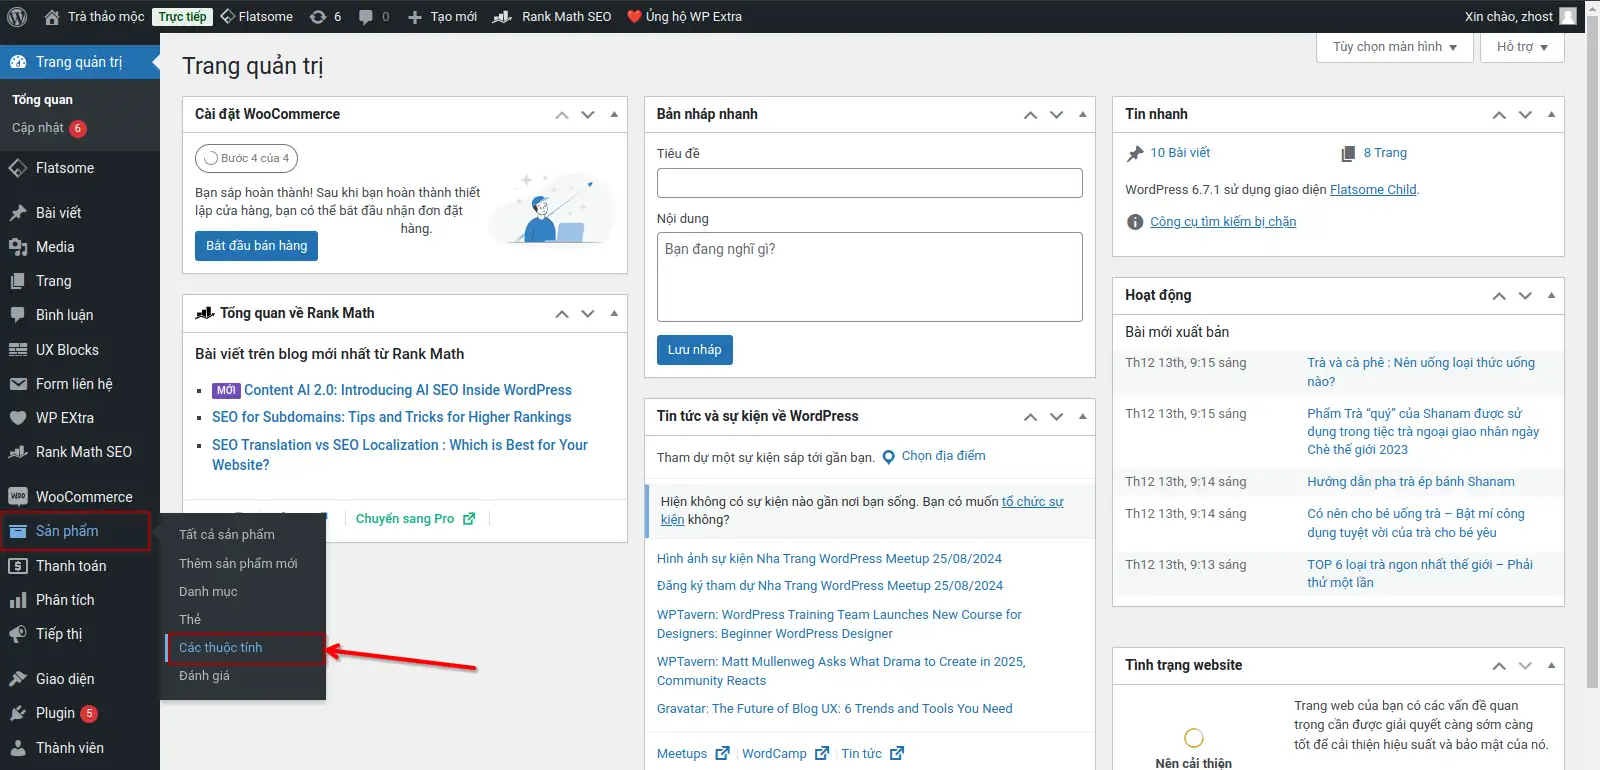Click the Lưu nháp button

pyautogui.click(x=694, y=350)
